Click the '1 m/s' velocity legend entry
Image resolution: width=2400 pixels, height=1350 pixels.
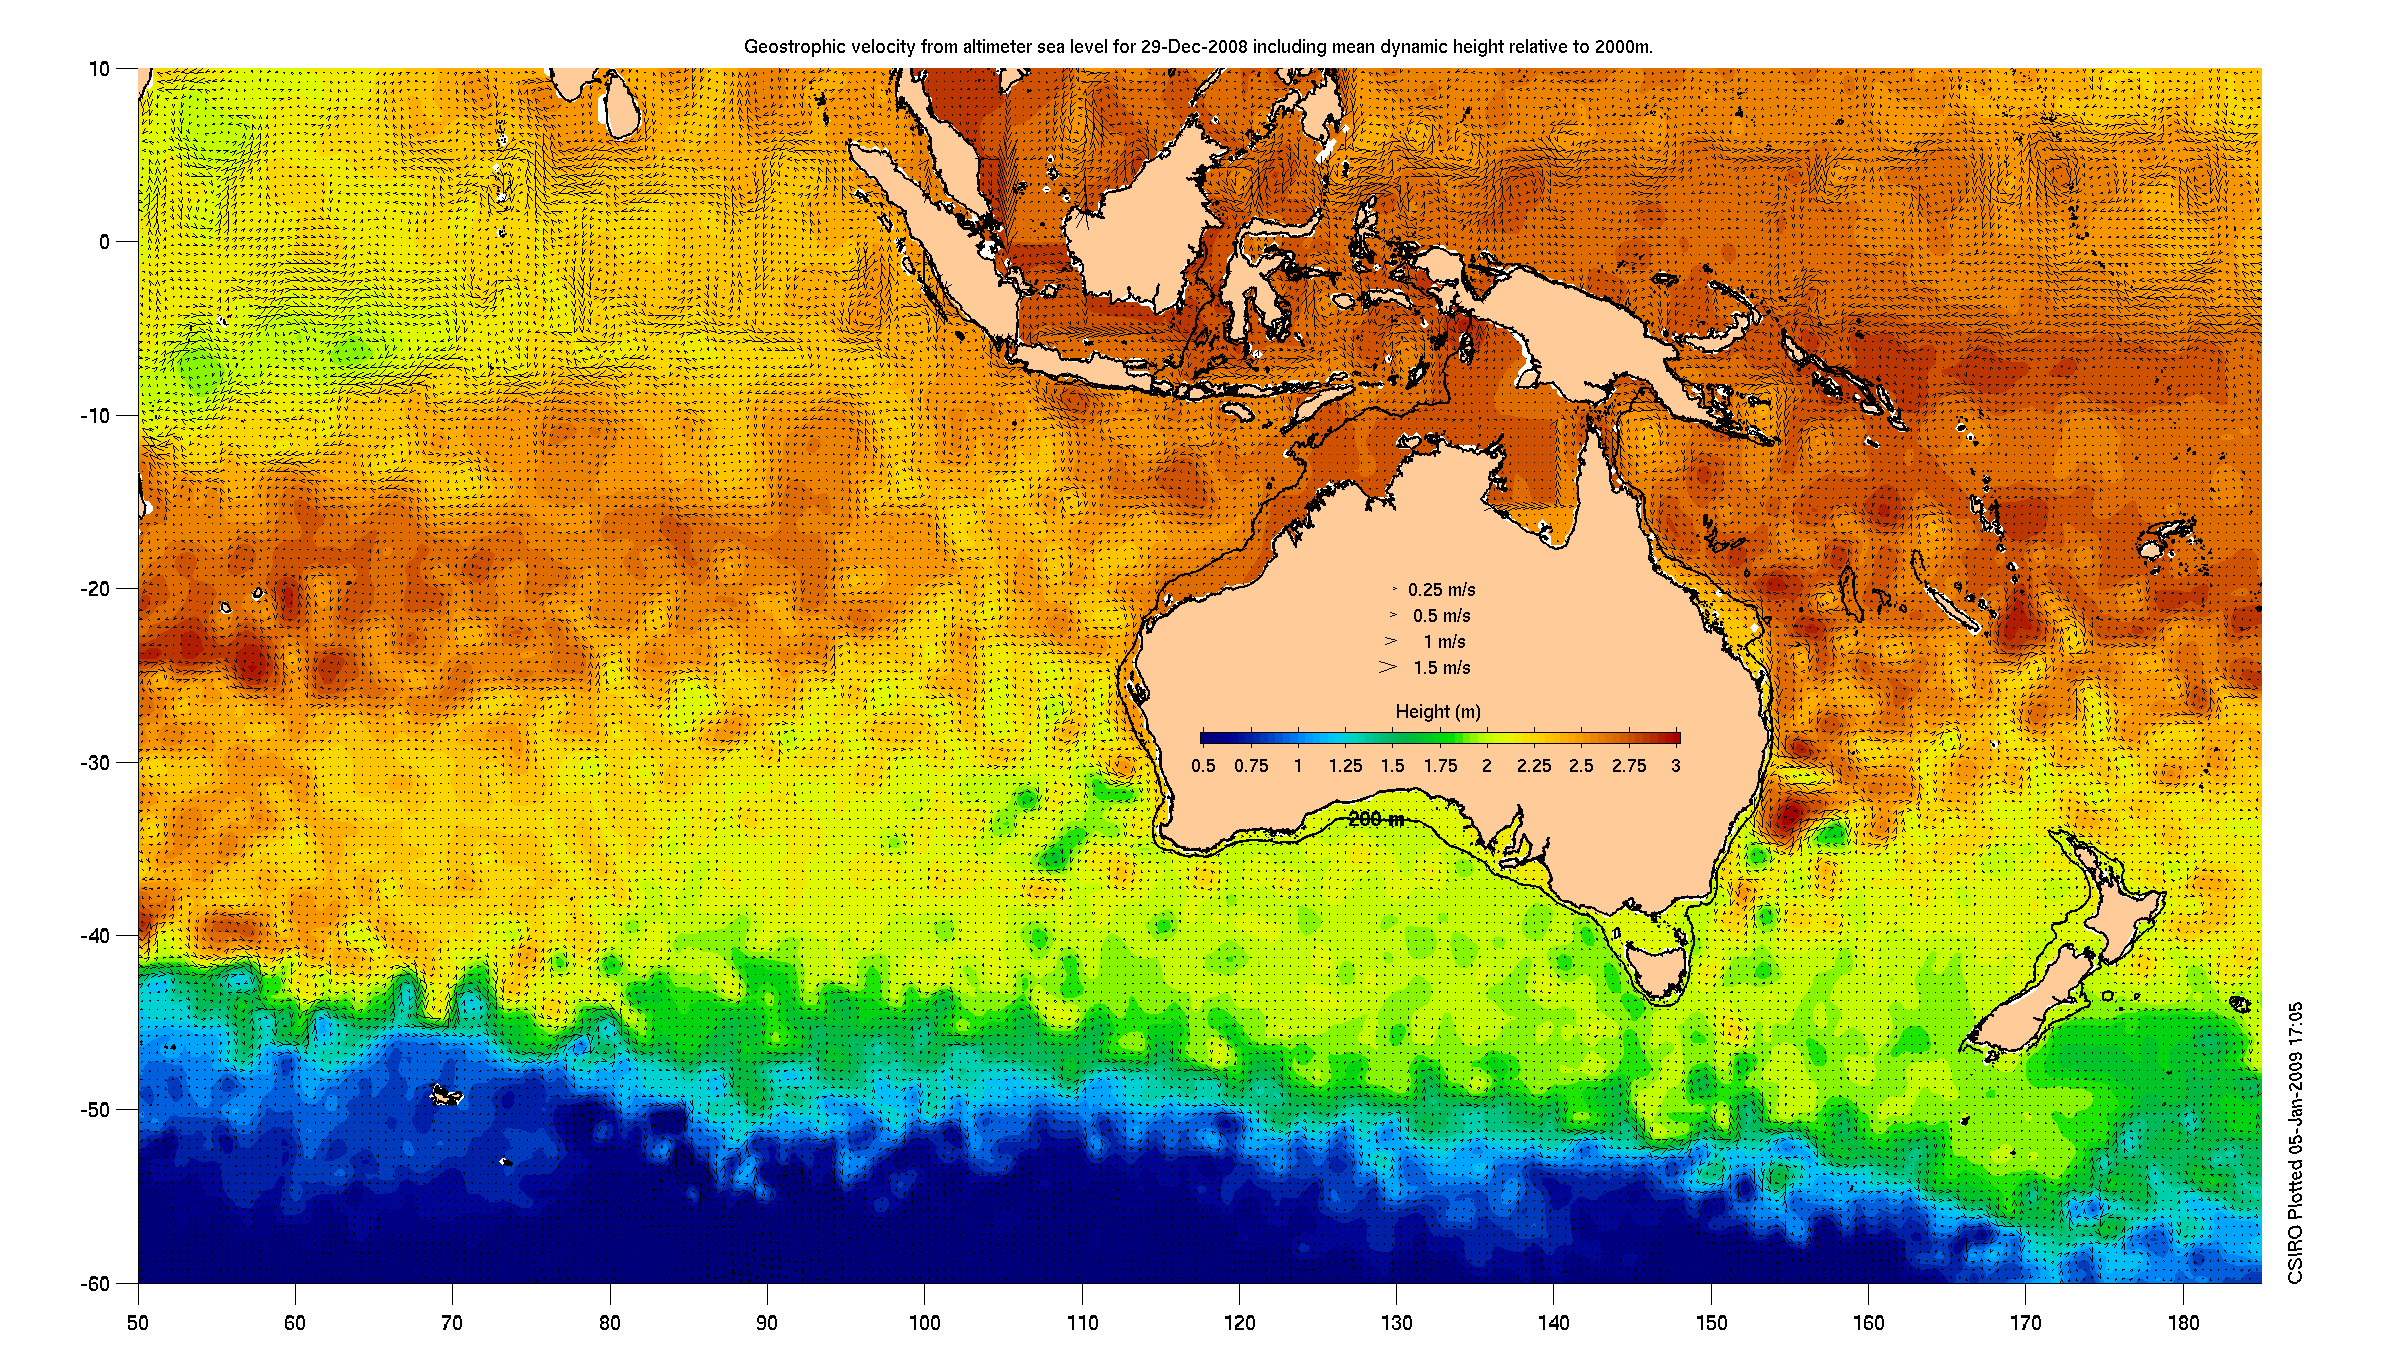click(1444, 642)
